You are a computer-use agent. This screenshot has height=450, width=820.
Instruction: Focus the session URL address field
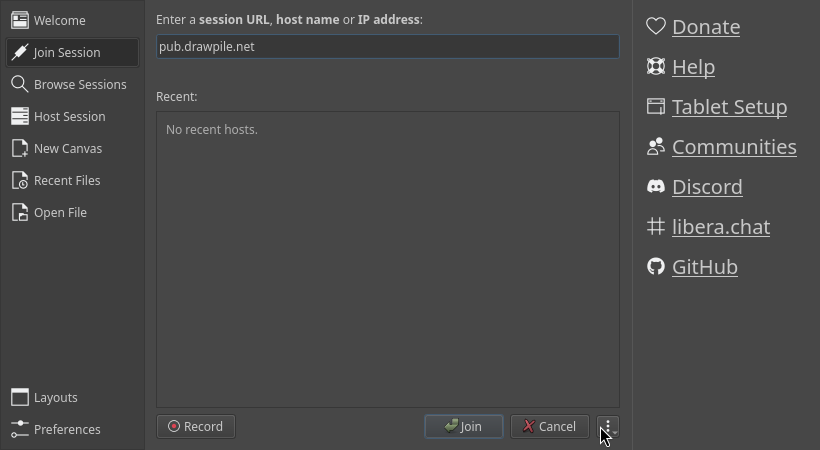click(387, 47)
